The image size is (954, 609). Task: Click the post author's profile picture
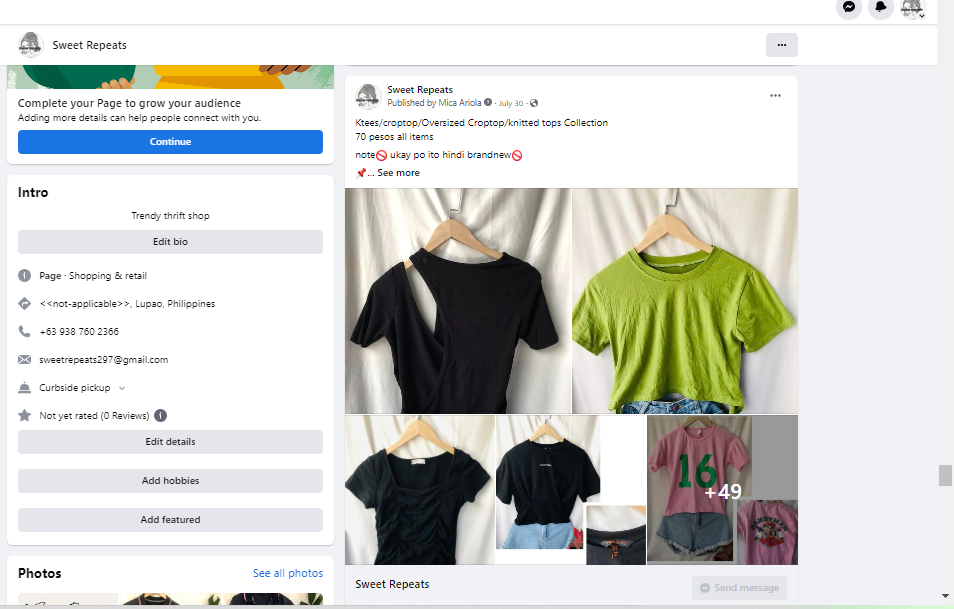(368, 96)
